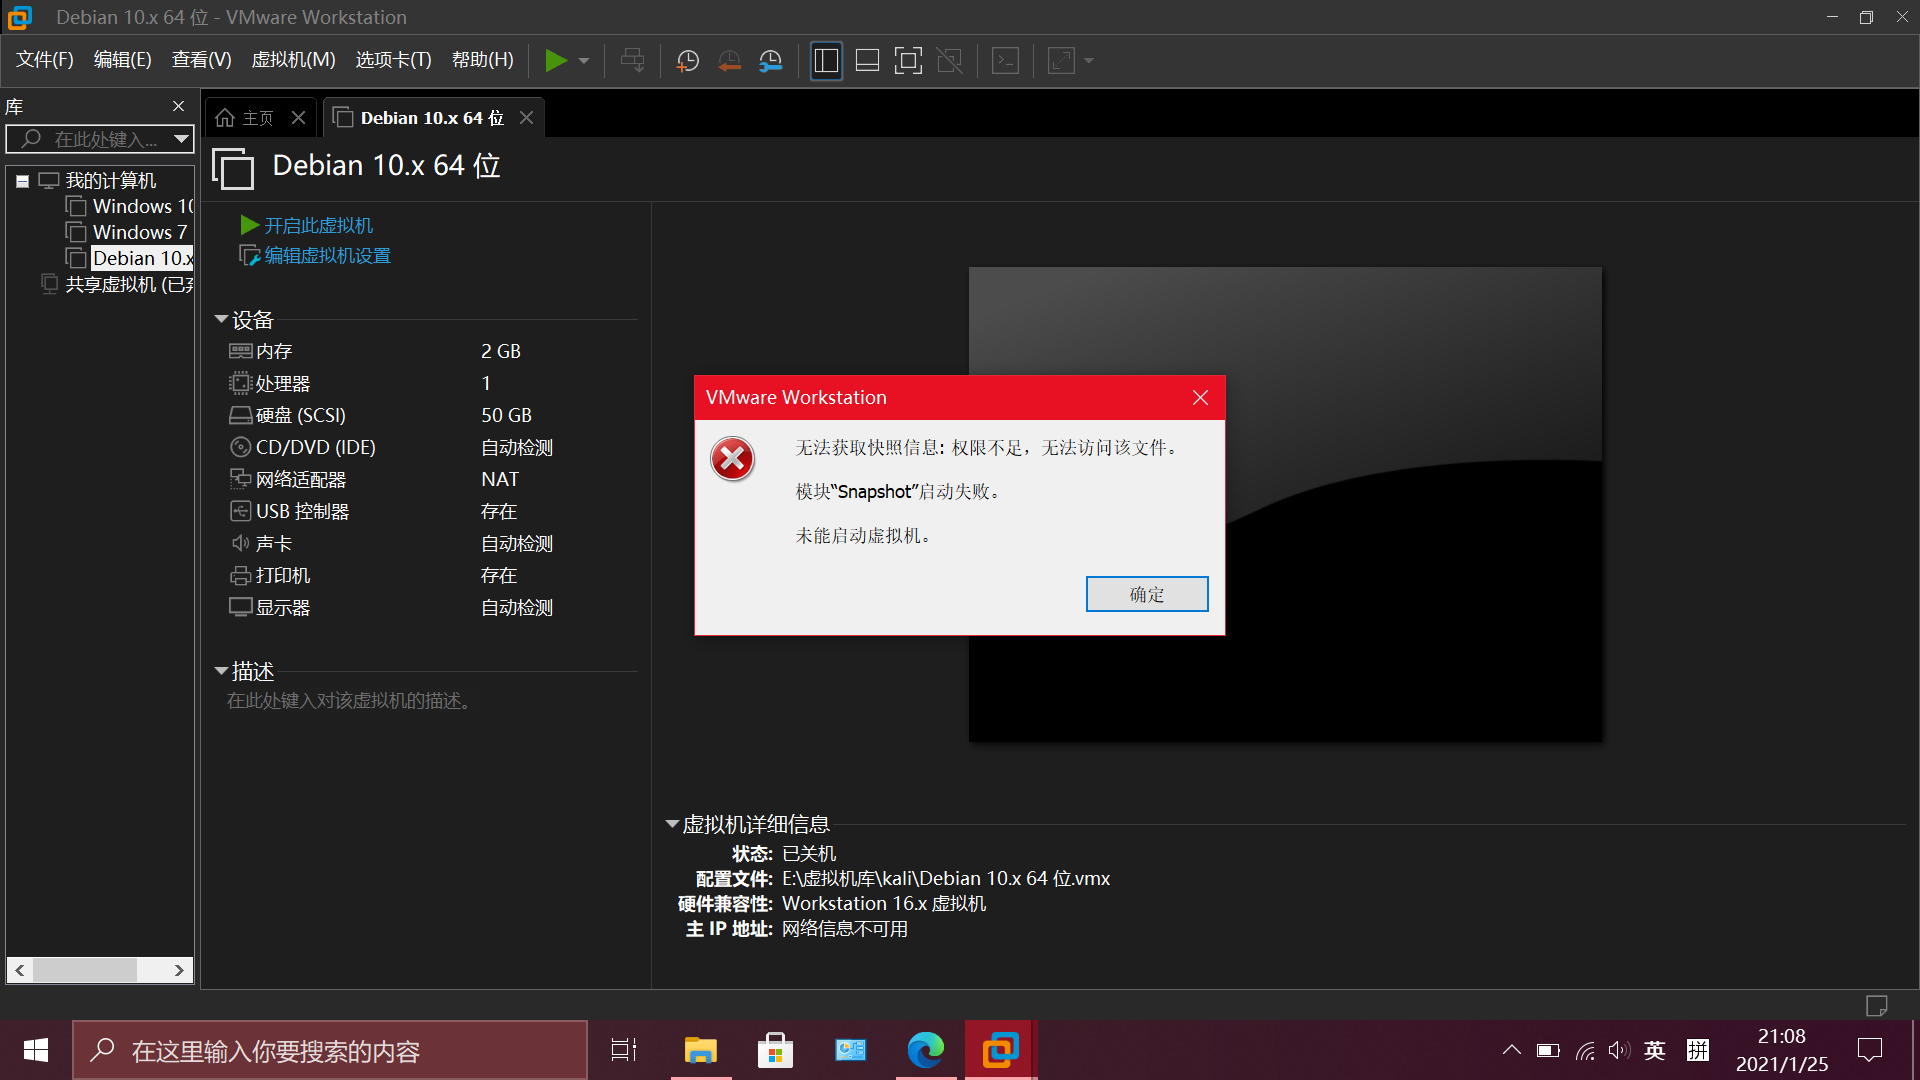Image resolution: width=1920 pixels, height=1080 pixels.
Task: Click the message log icon in status bar
Action: pyautogui.click(x=1876, y=1005)
